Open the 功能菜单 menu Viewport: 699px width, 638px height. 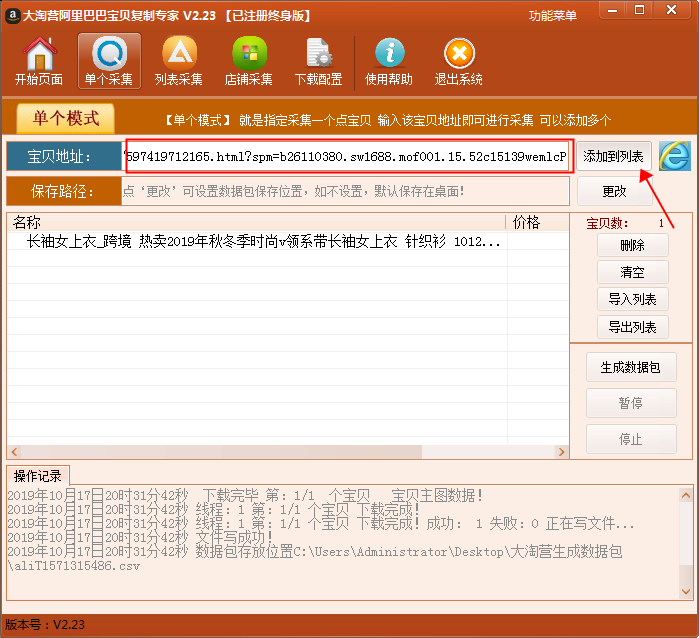tap(553, 16)
